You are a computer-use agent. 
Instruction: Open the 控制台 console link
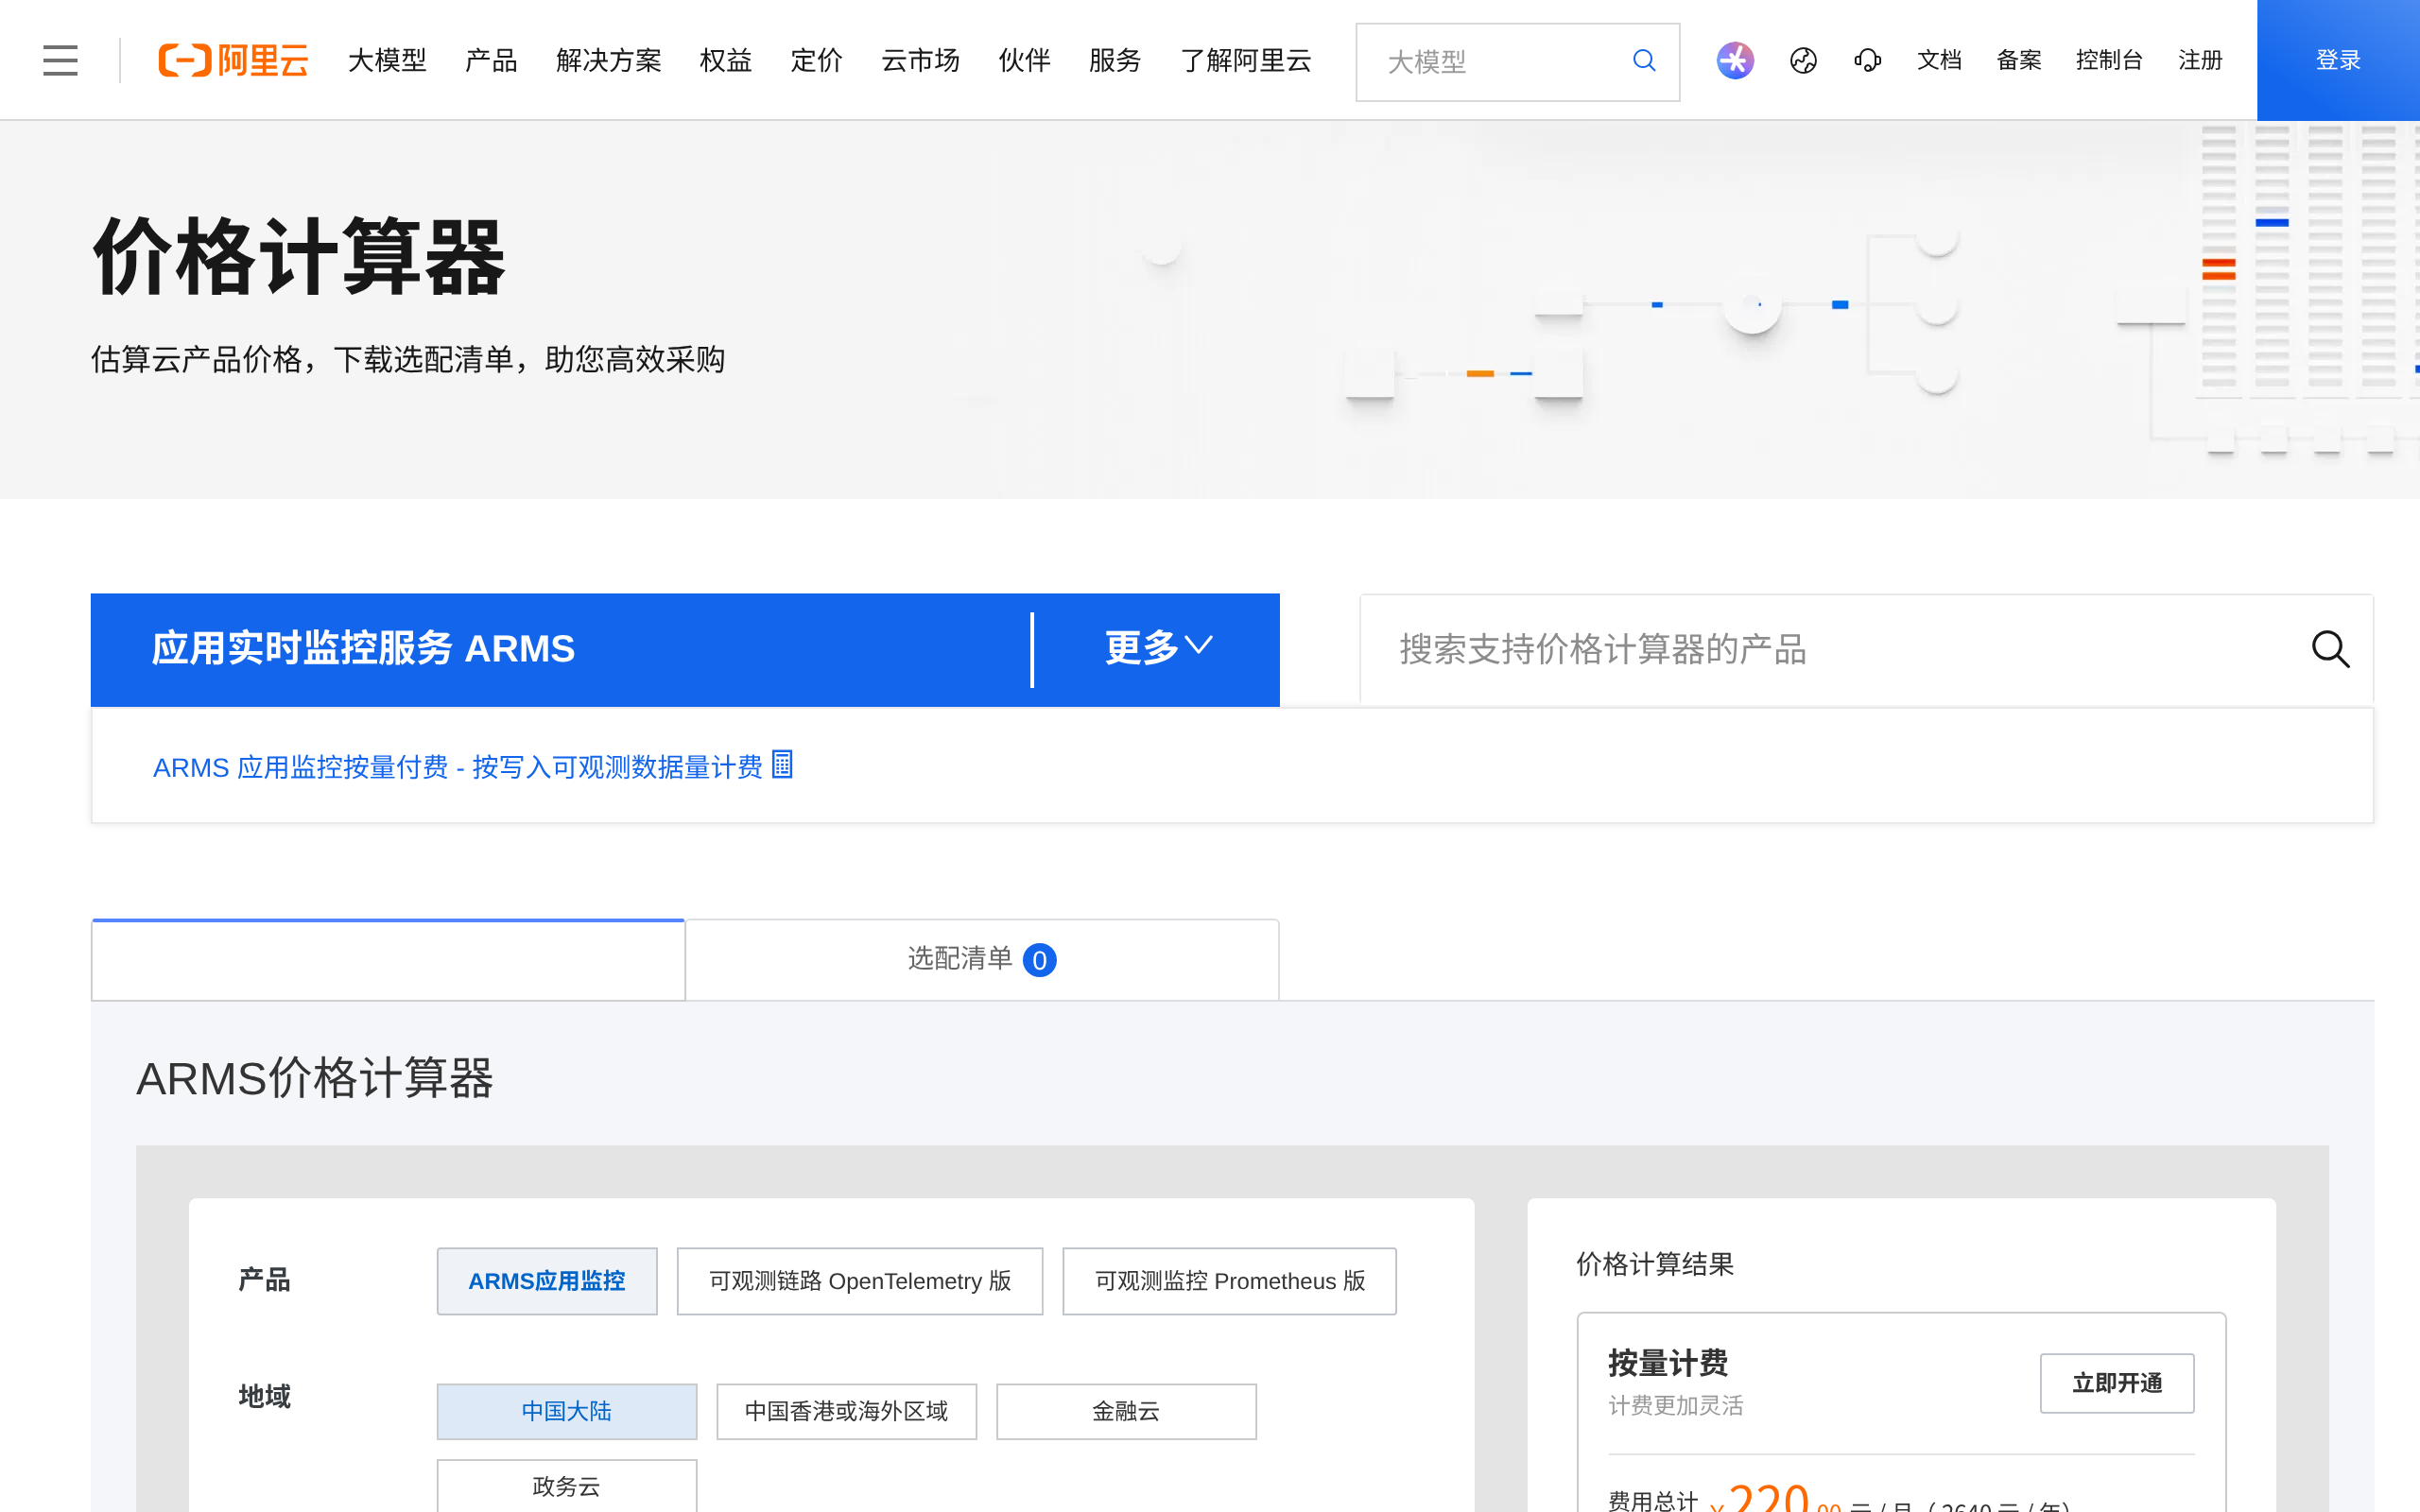click(x=2109, y=60)
